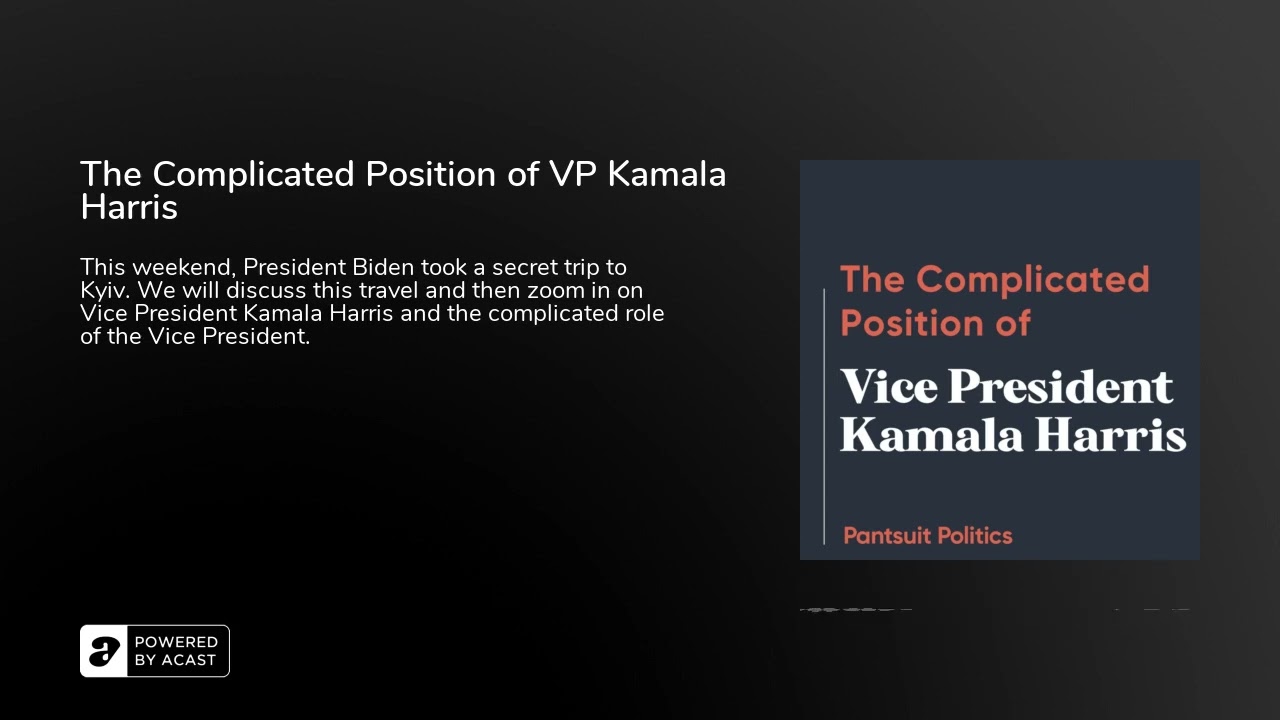The width and height of the screenshot is (1280, 720).
Task: Click the 'BY ACAST' text in the badge
Action: pos(176,660)
